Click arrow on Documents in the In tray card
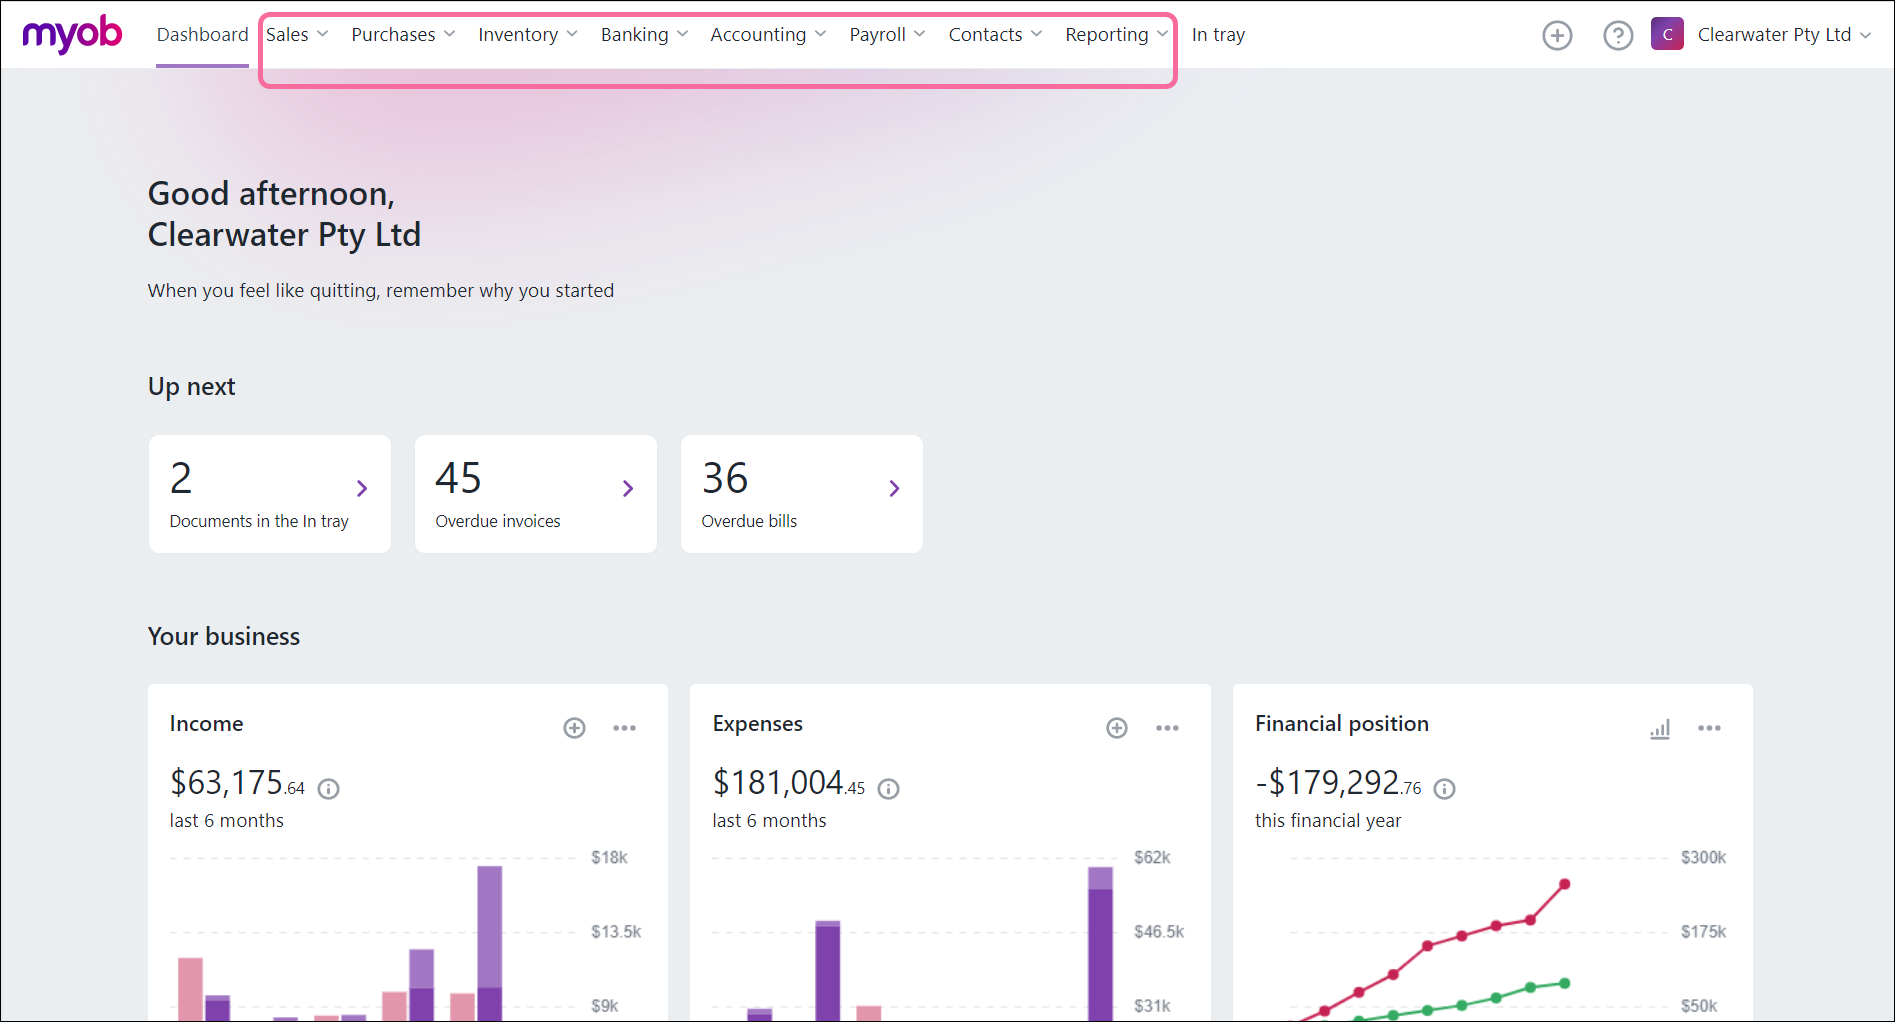This screenshot has width=1895, height=1022. click(x=362, y=488)
